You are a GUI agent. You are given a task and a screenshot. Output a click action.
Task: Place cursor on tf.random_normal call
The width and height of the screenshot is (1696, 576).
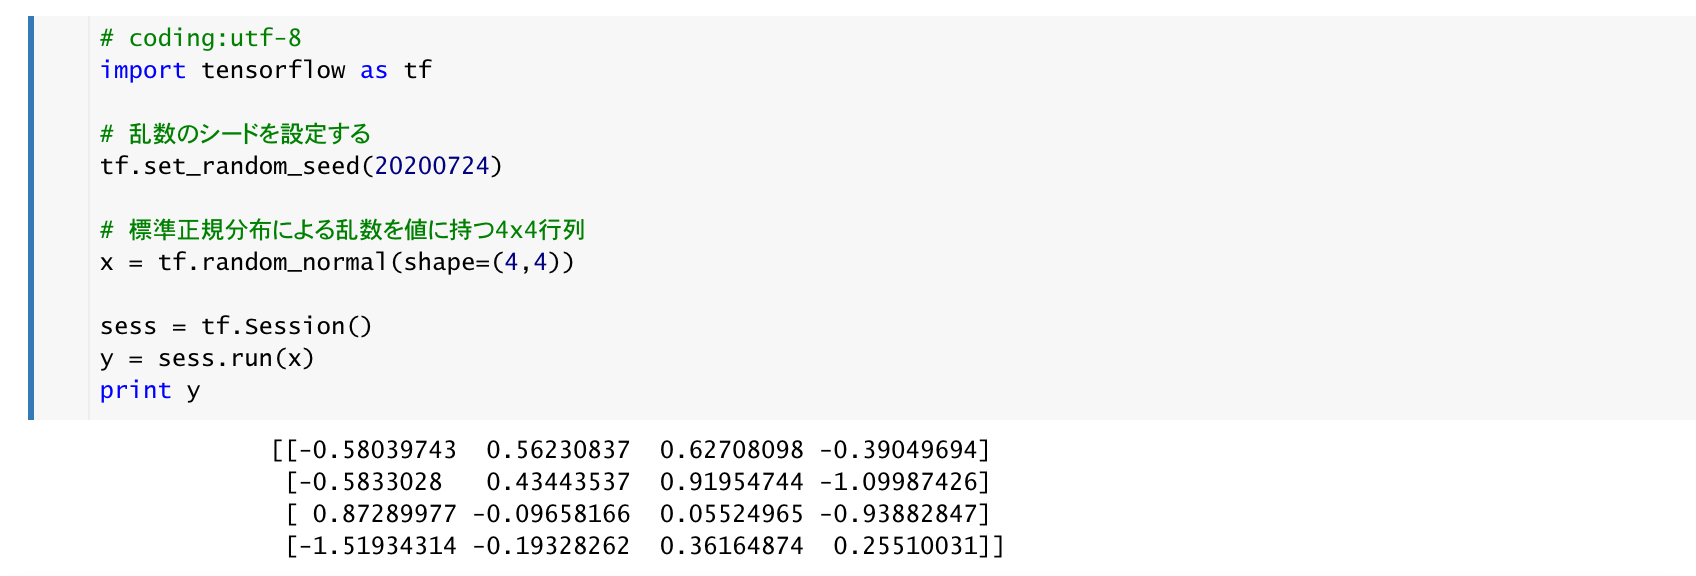tap(272, 262)
